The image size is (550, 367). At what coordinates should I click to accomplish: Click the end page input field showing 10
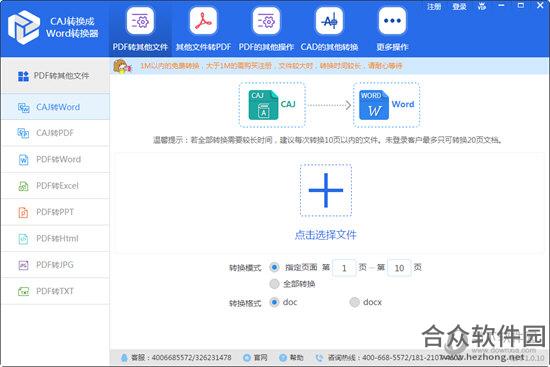[x=399, y=268]
